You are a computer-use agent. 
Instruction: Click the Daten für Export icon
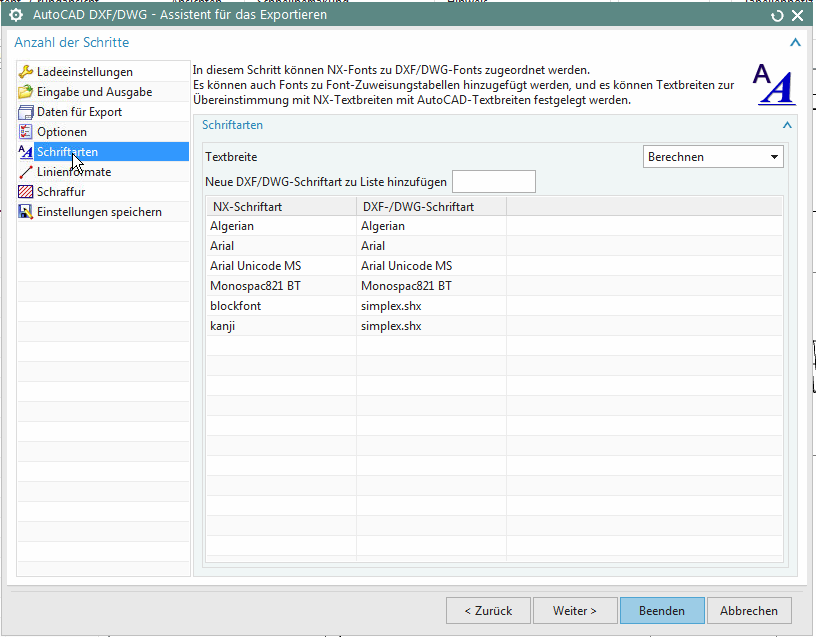(26, 112)
